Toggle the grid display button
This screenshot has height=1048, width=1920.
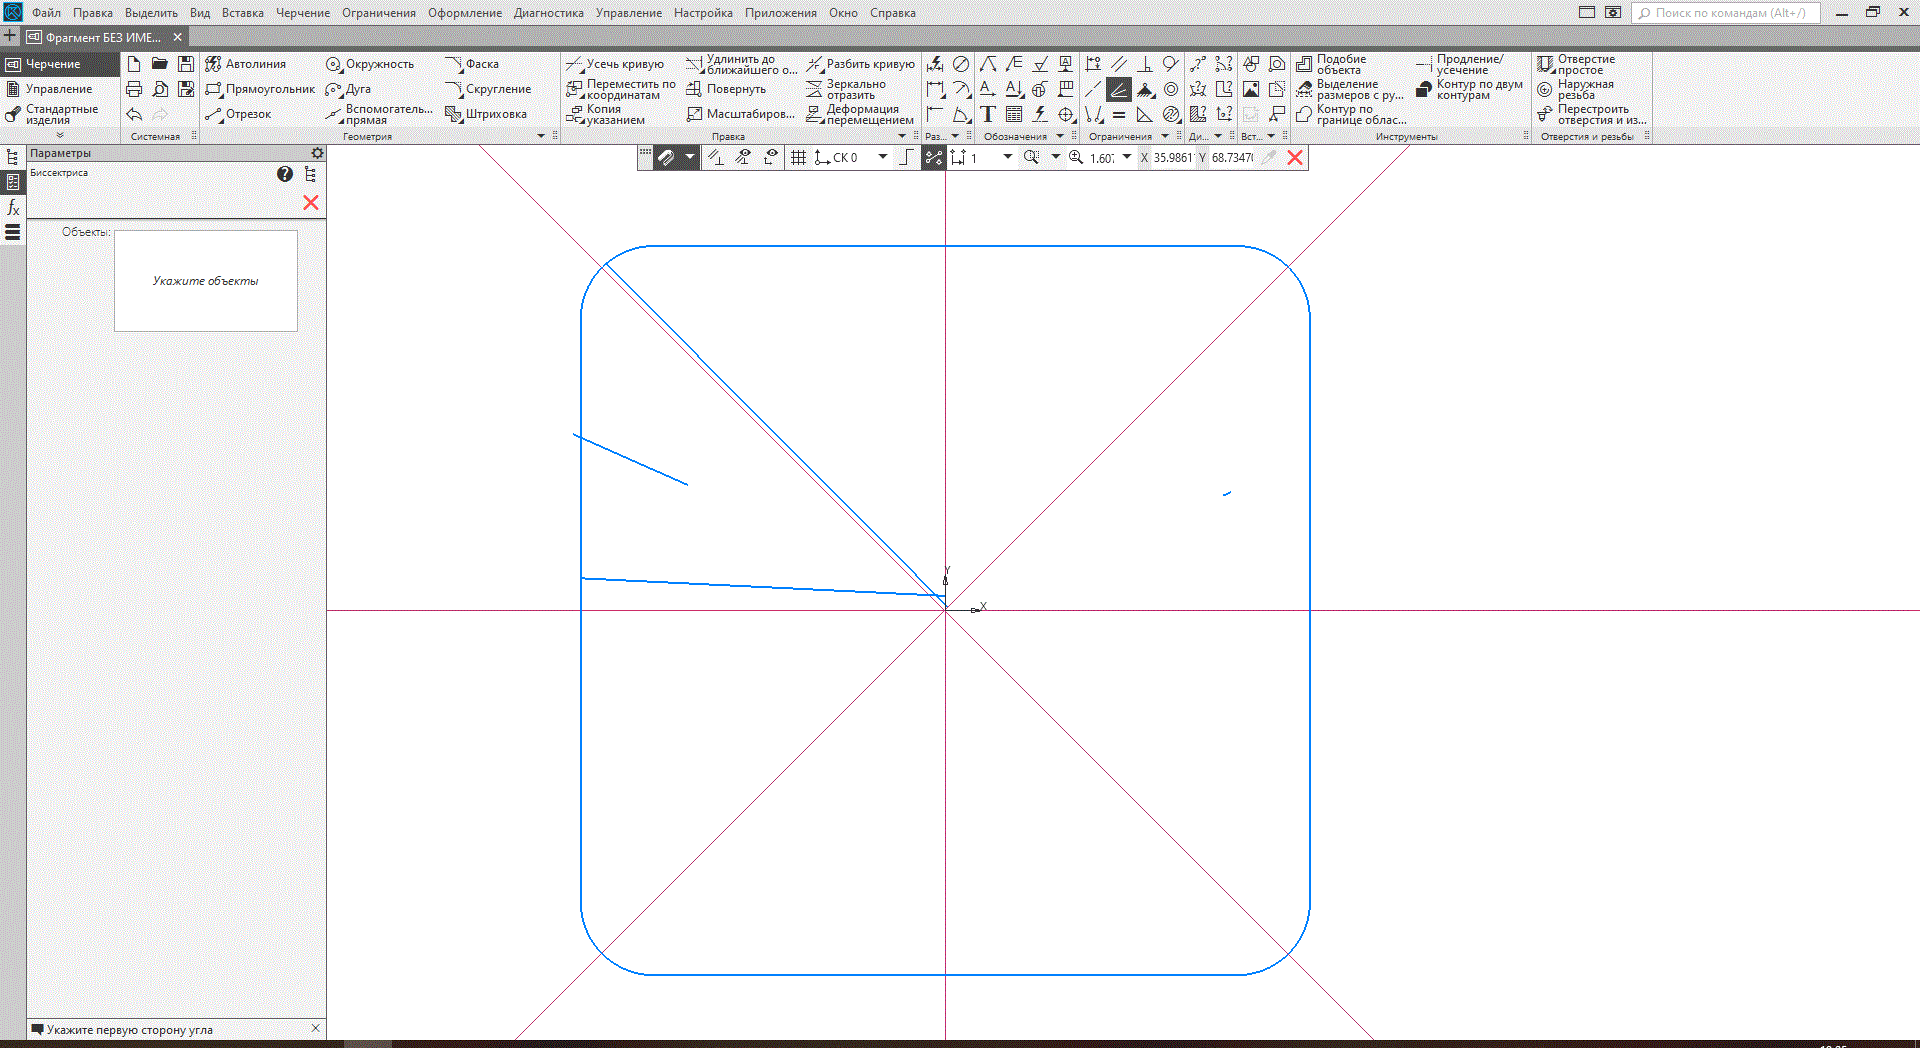click(798, 157)
